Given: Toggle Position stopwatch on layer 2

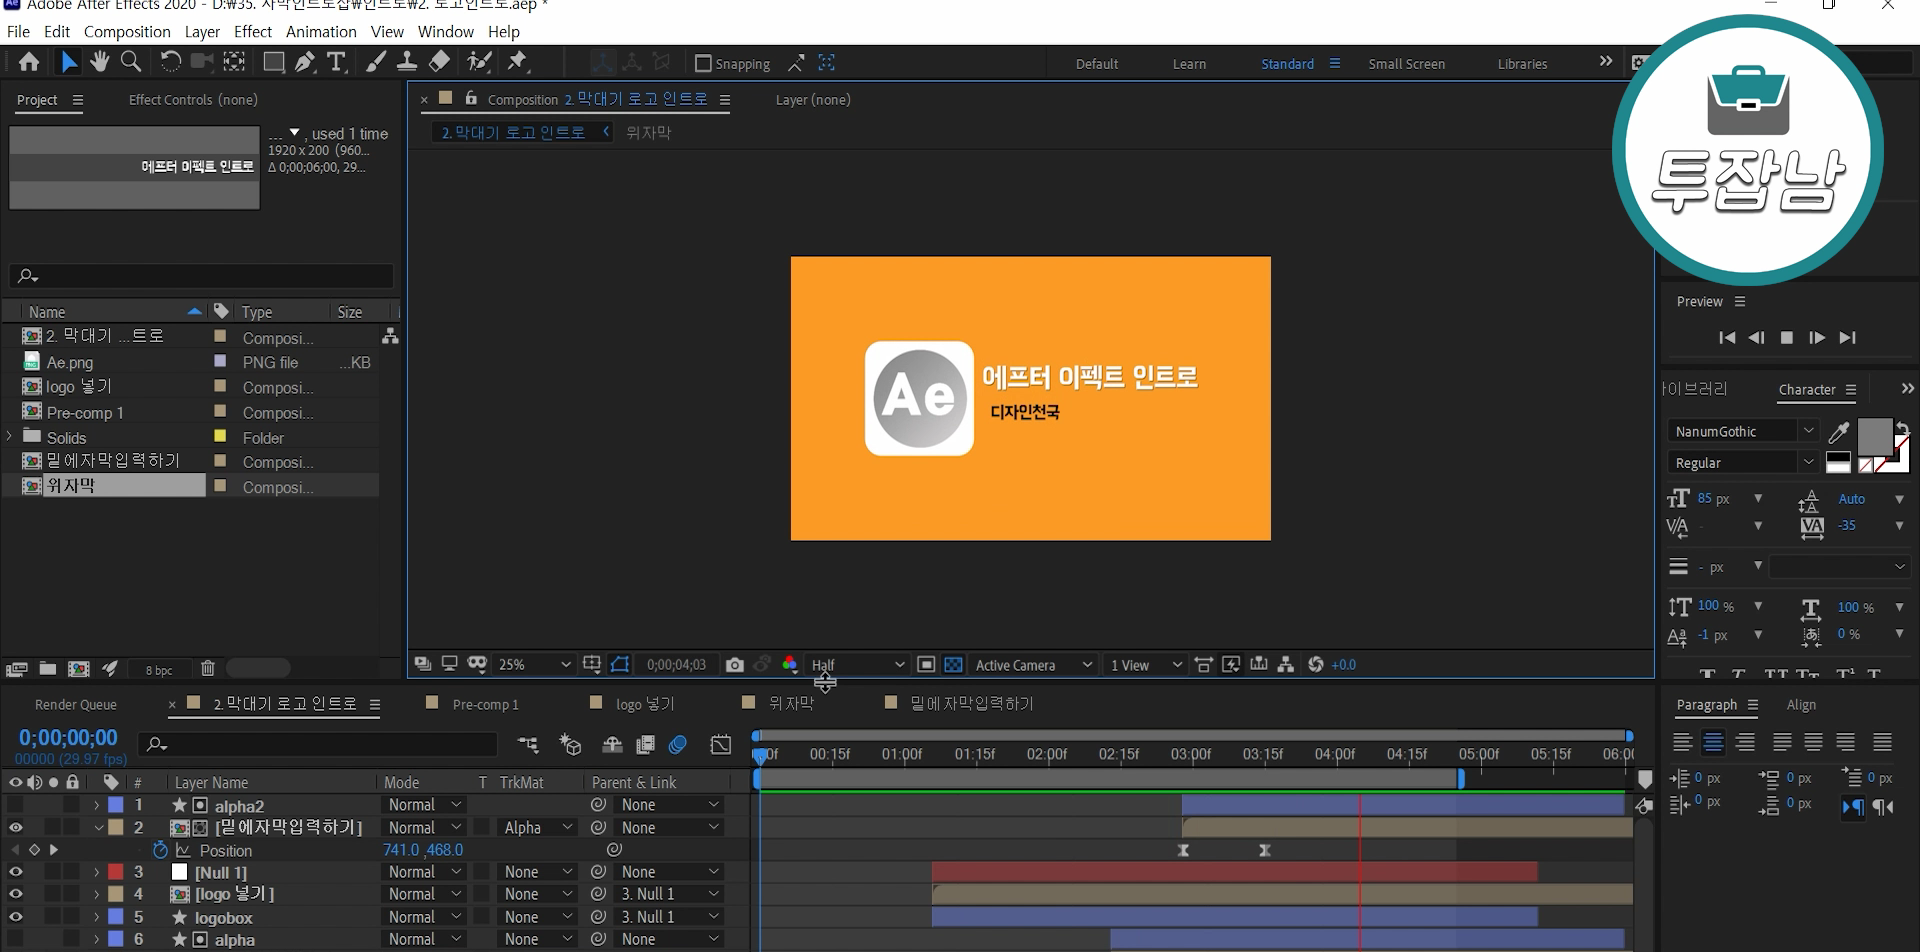Looking at the screenshot, I should pyautogui.click(x=160, y=850).
